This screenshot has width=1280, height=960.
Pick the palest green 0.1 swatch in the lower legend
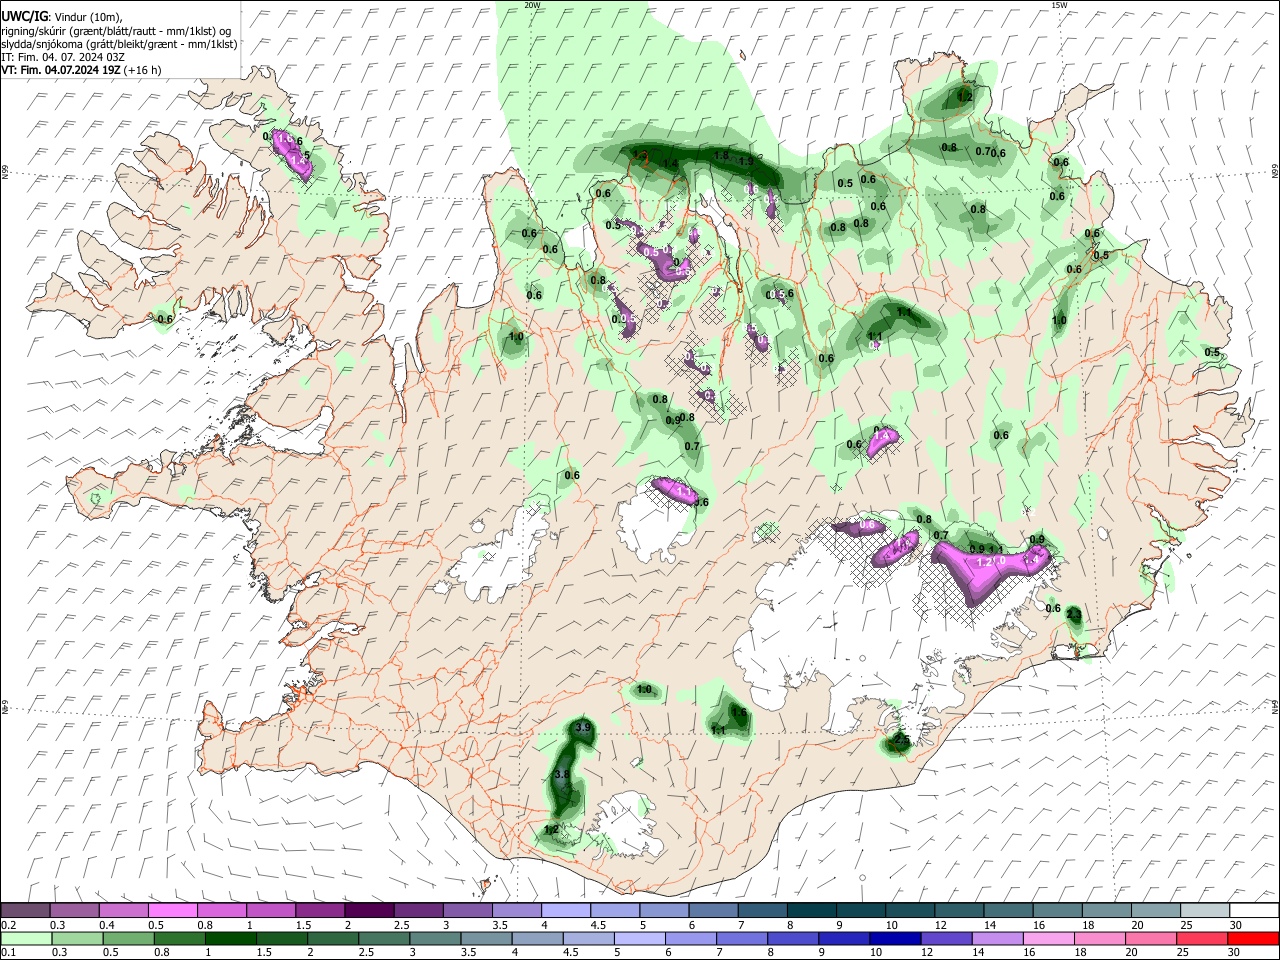click(25, 939)
